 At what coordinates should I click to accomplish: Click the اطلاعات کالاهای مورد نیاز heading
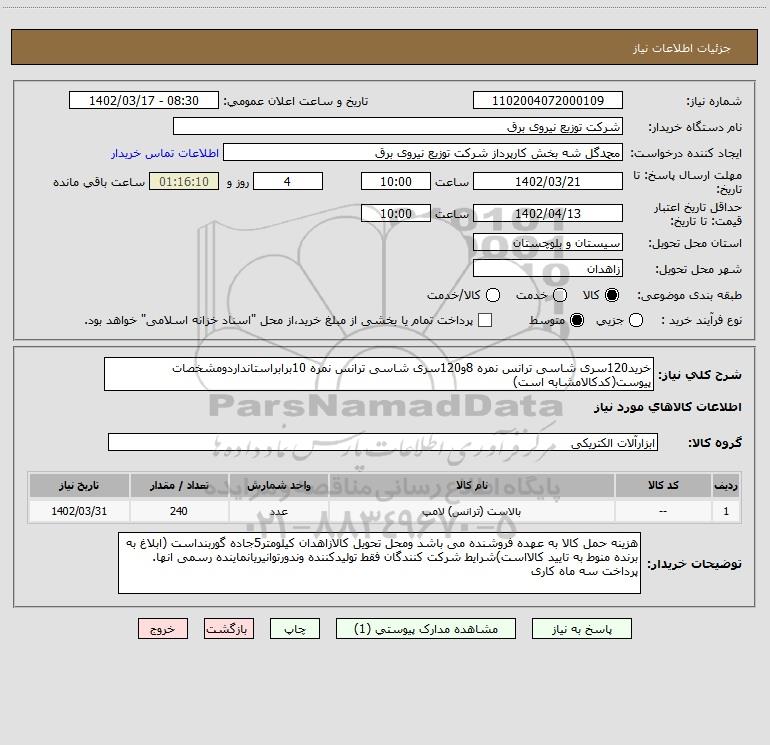coord(667,407)
